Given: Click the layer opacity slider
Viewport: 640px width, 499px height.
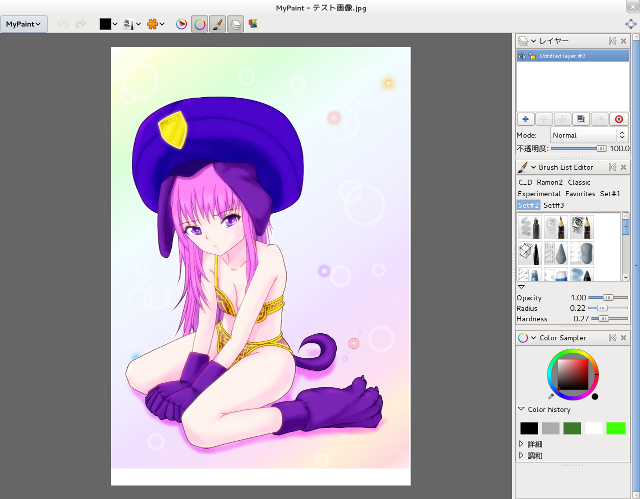Looking at the screenshot, I should [x=579, y=149].
